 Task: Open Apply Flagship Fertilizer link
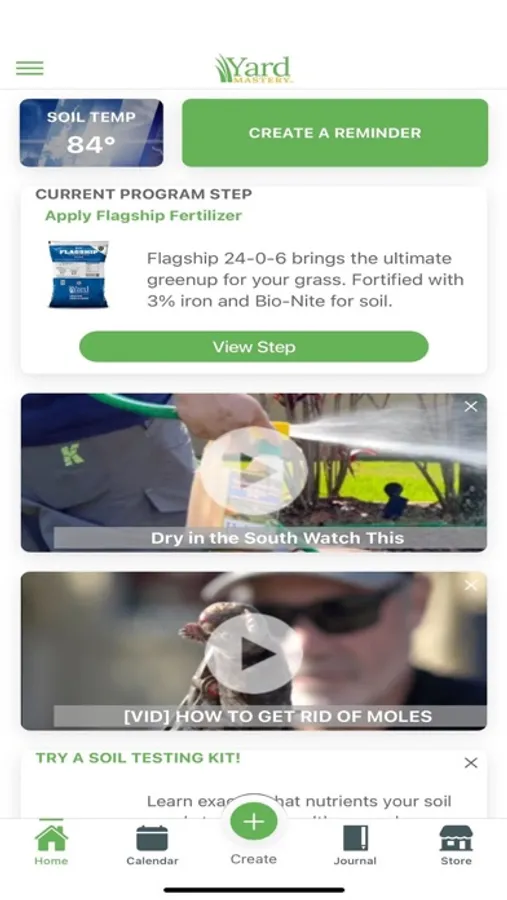click(143, 216)
